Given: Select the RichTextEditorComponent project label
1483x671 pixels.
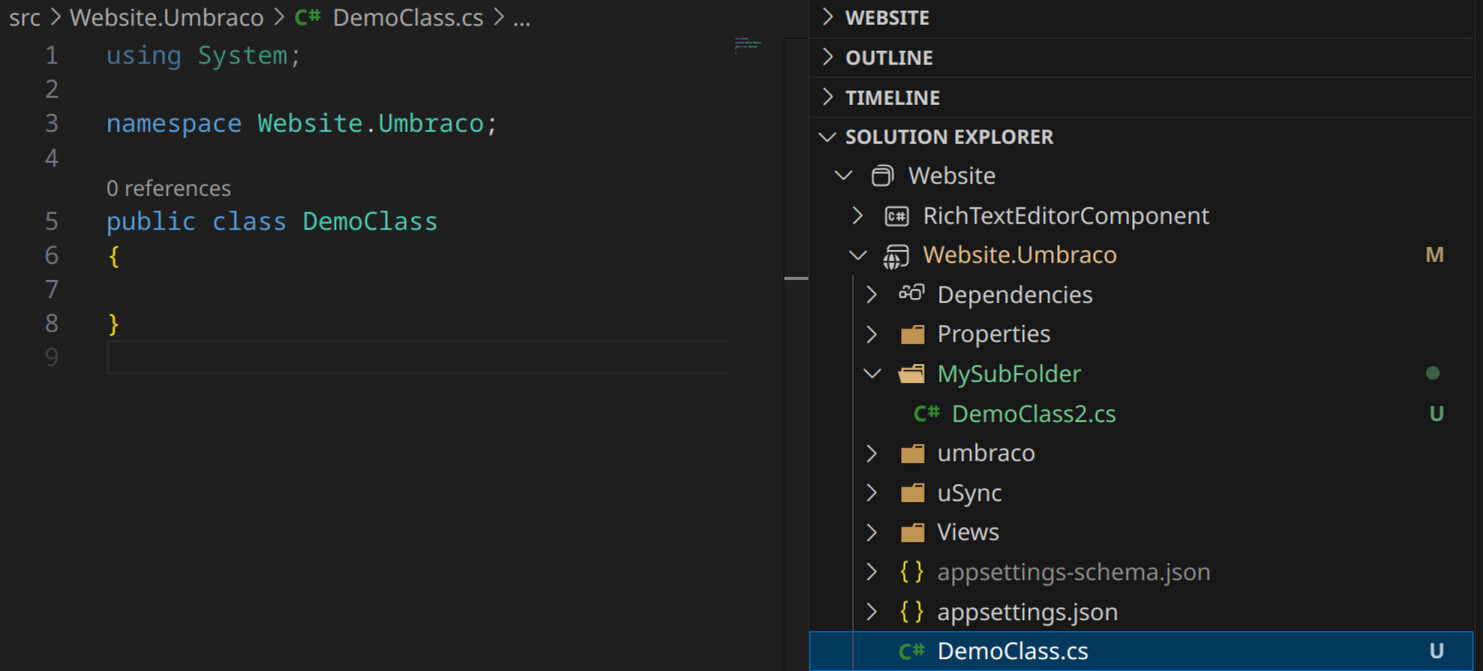Looking at the screenshot, I should 1066,215.
